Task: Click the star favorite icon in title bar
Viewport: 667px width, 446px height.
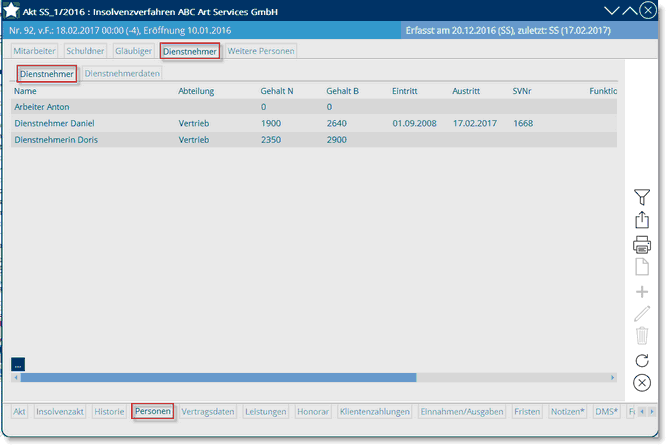Action: [x=11, y=10]
